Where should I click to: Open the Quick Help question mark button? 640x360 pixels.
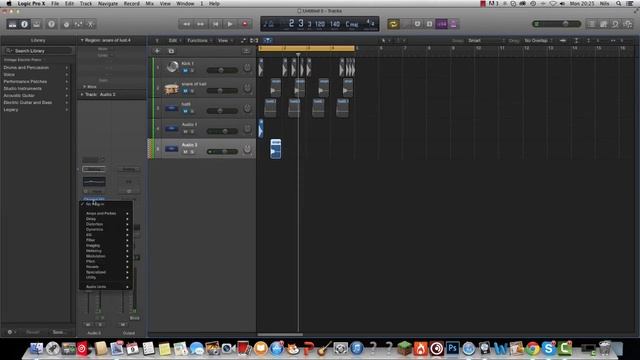(x=51, y=24)
